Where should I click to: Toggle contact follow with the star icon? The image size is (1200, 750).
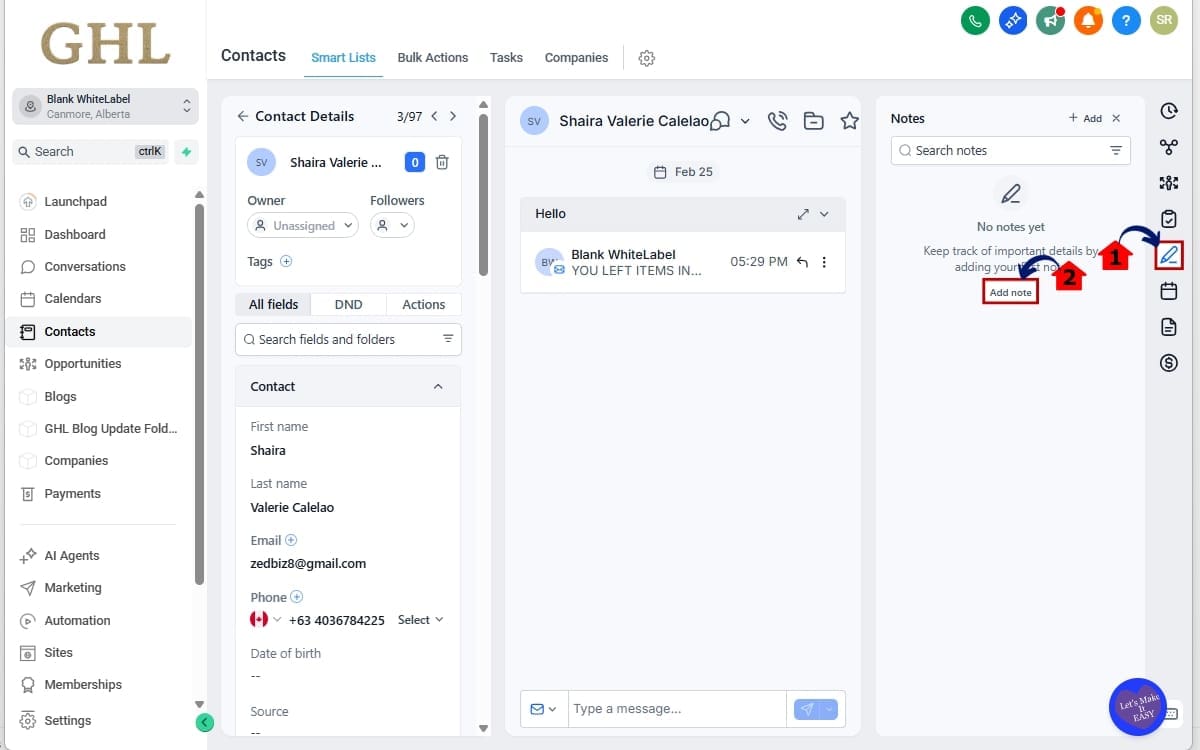[x=849, y=120]
